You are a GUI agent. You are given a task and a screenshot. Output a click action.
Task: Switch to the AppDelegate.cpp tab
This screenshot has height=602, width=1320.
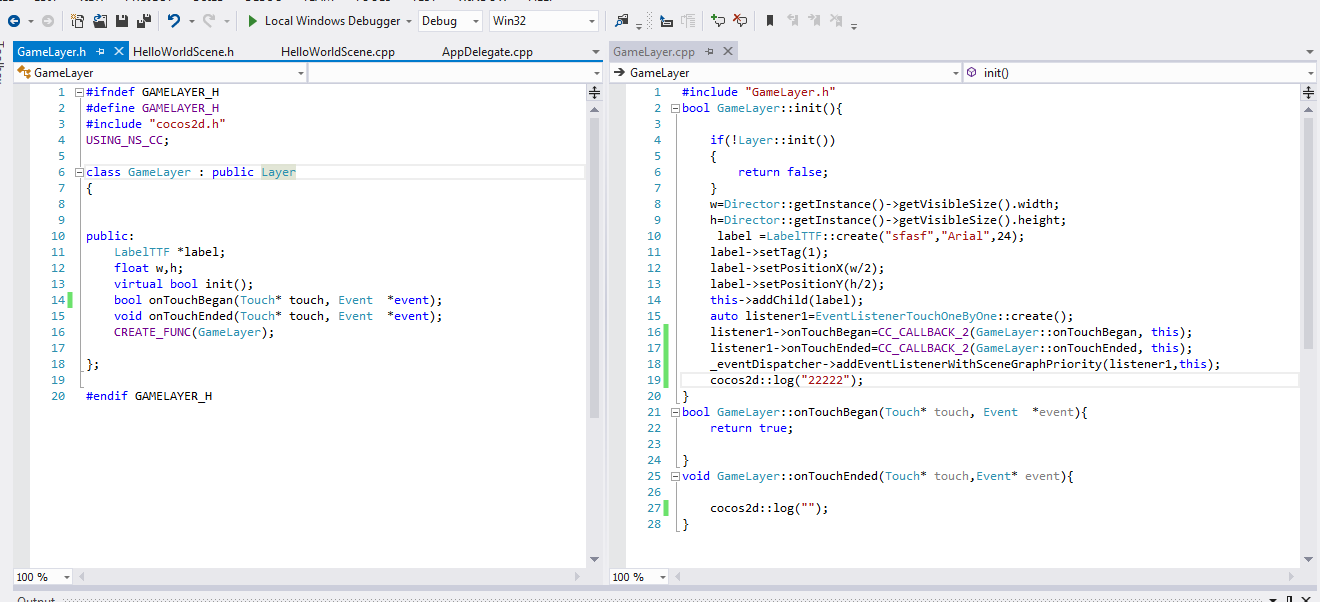click(x=487, y=52)
